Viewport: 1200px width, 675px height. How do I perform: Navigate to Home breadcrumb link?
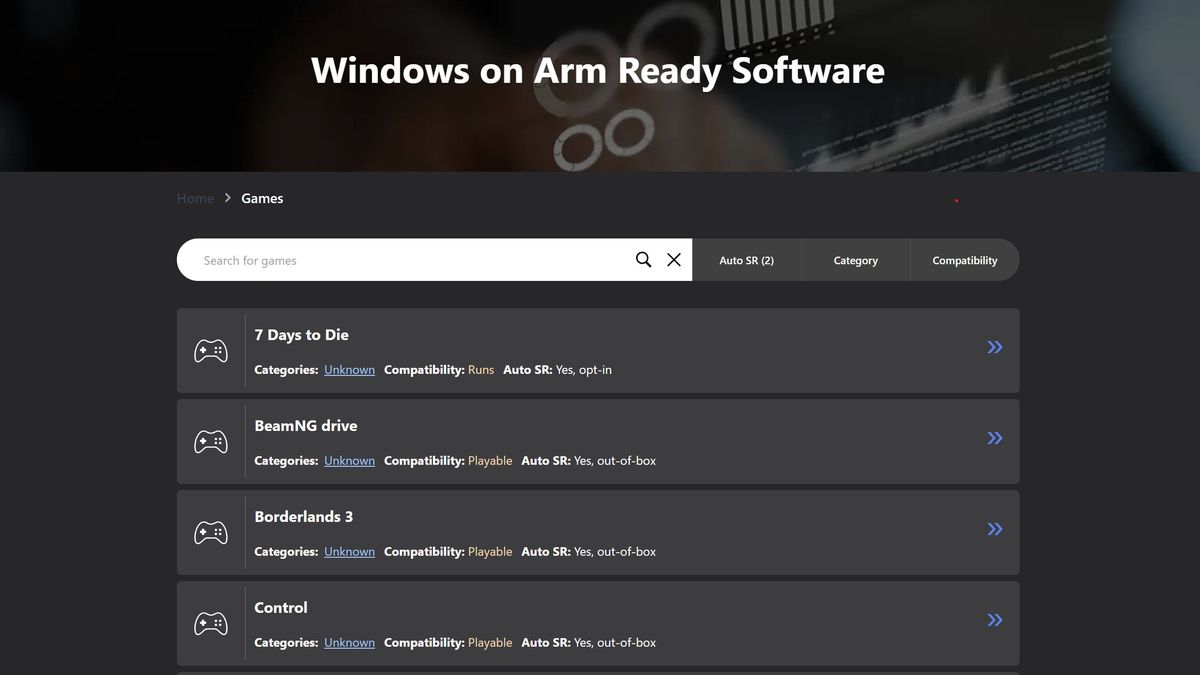(x=195, y=197)
